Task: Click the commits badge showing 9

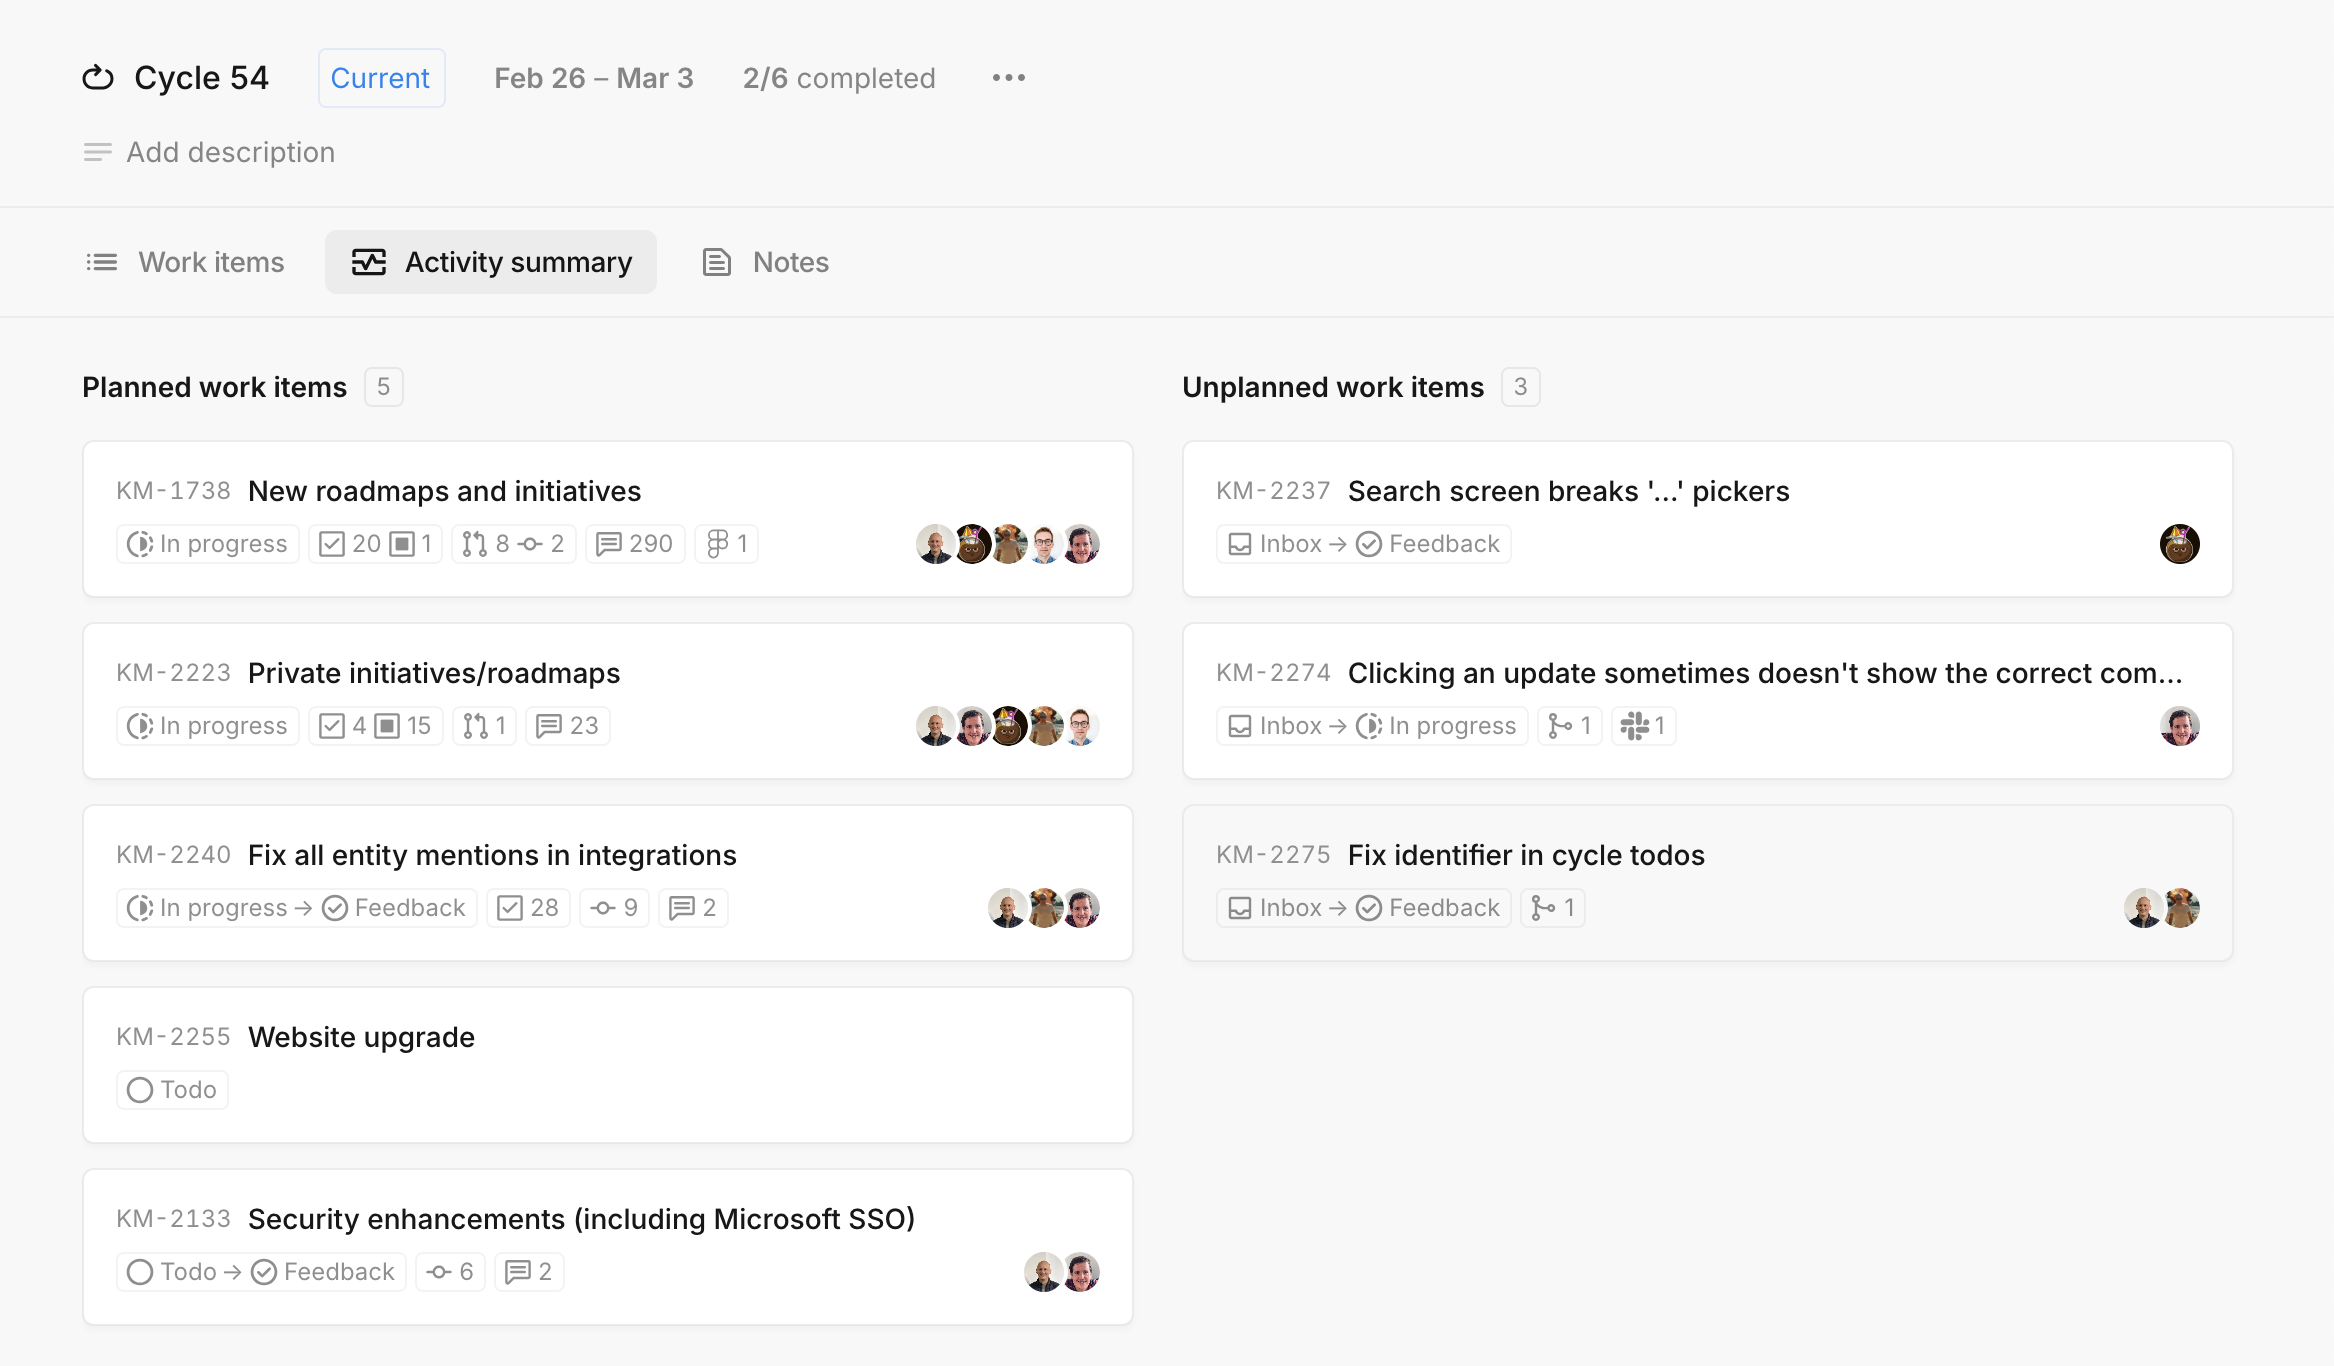Action: pos(614,908)
